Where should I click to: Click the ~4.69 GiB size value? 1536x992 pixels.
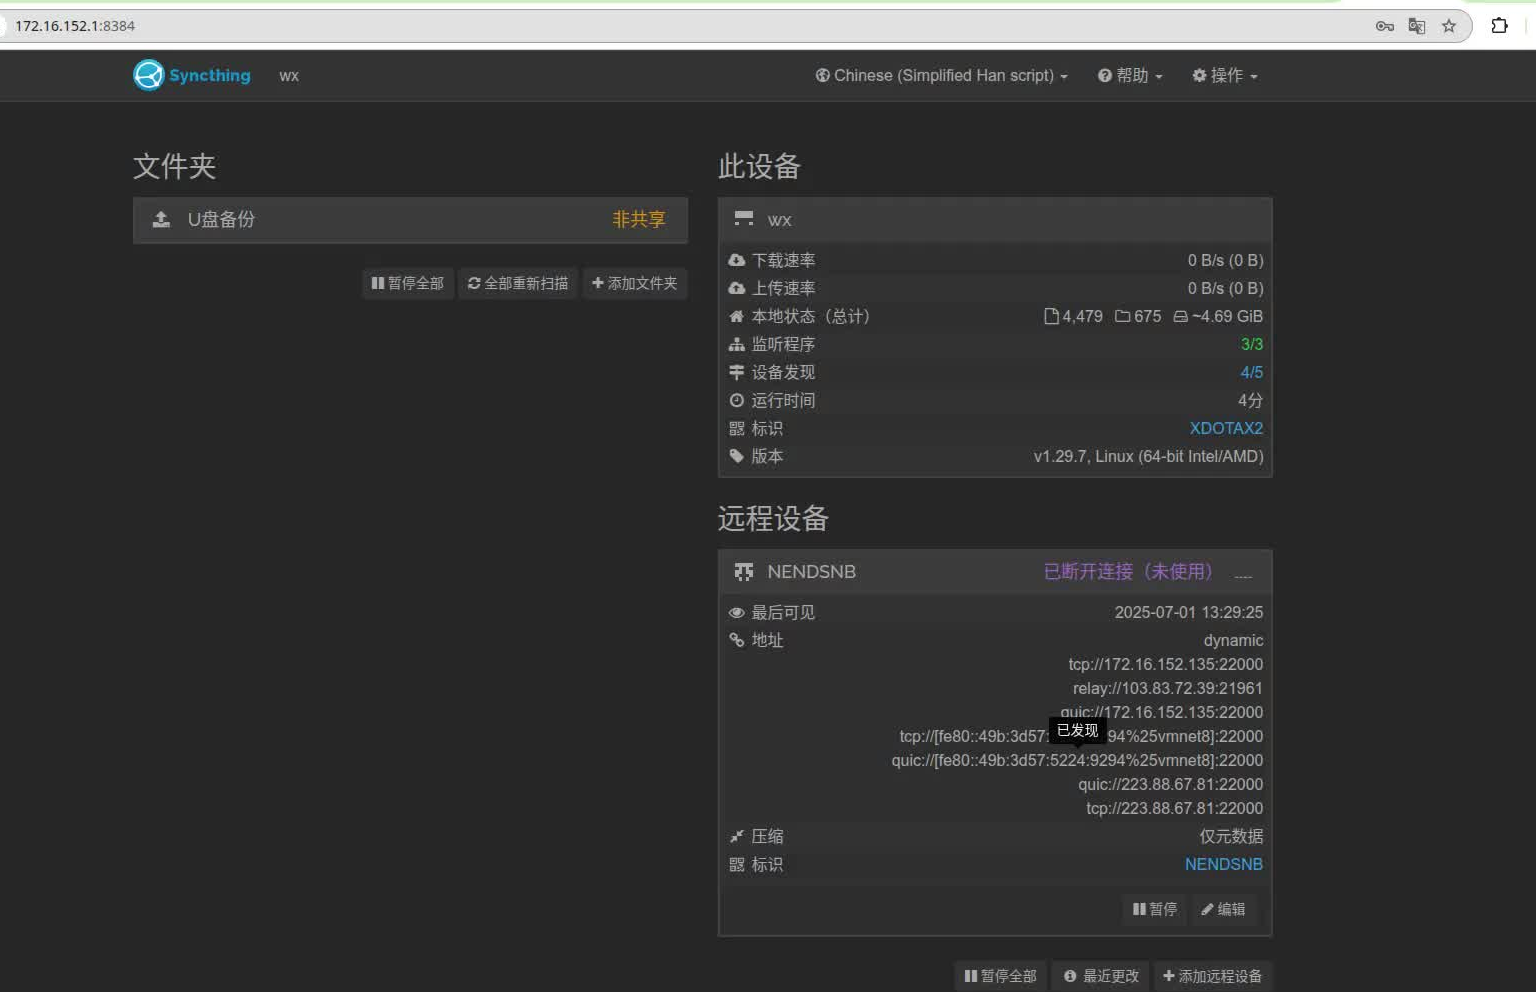coord(1218,316)
